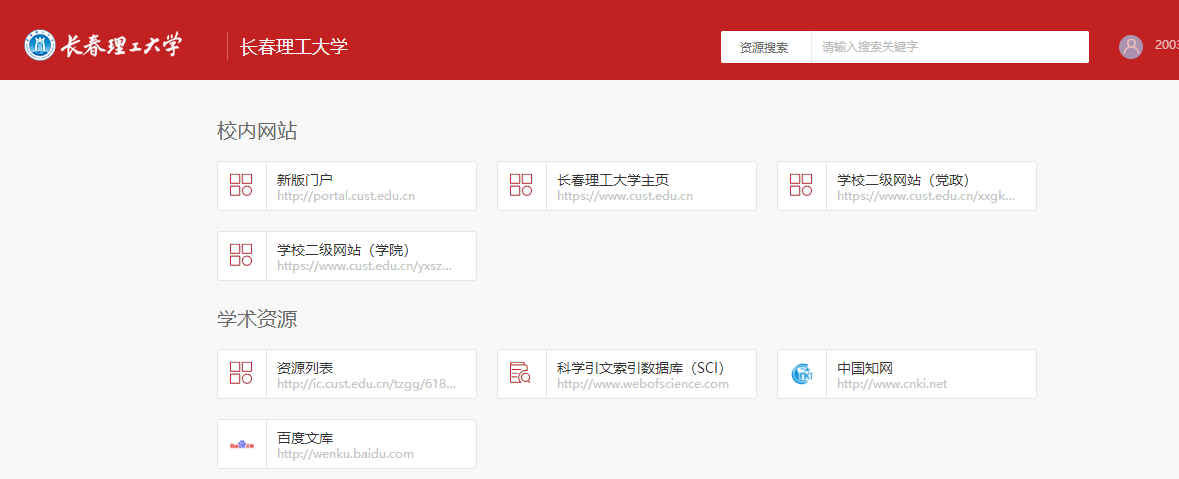Click the 校内网站 section heading

[x=257, y=132]
